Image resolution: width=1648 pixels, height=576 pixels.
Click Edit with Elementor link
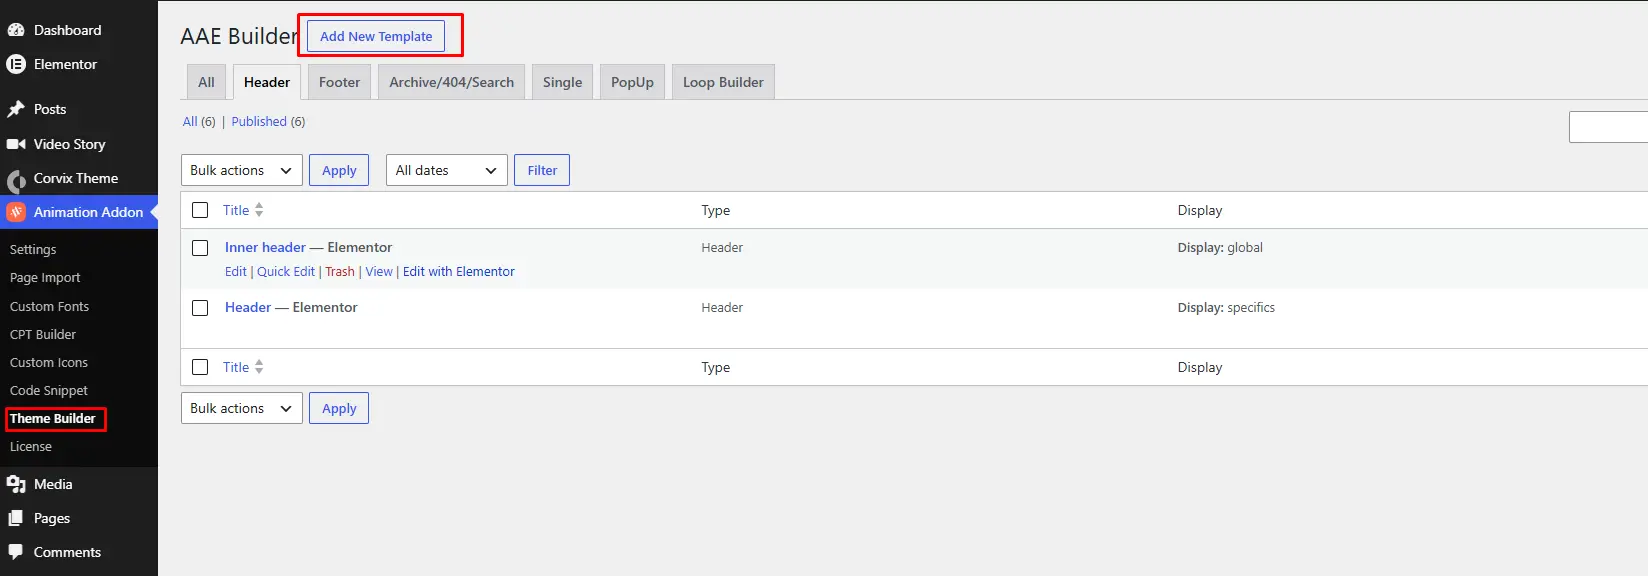pyautogui.click(x=459, y=271)
